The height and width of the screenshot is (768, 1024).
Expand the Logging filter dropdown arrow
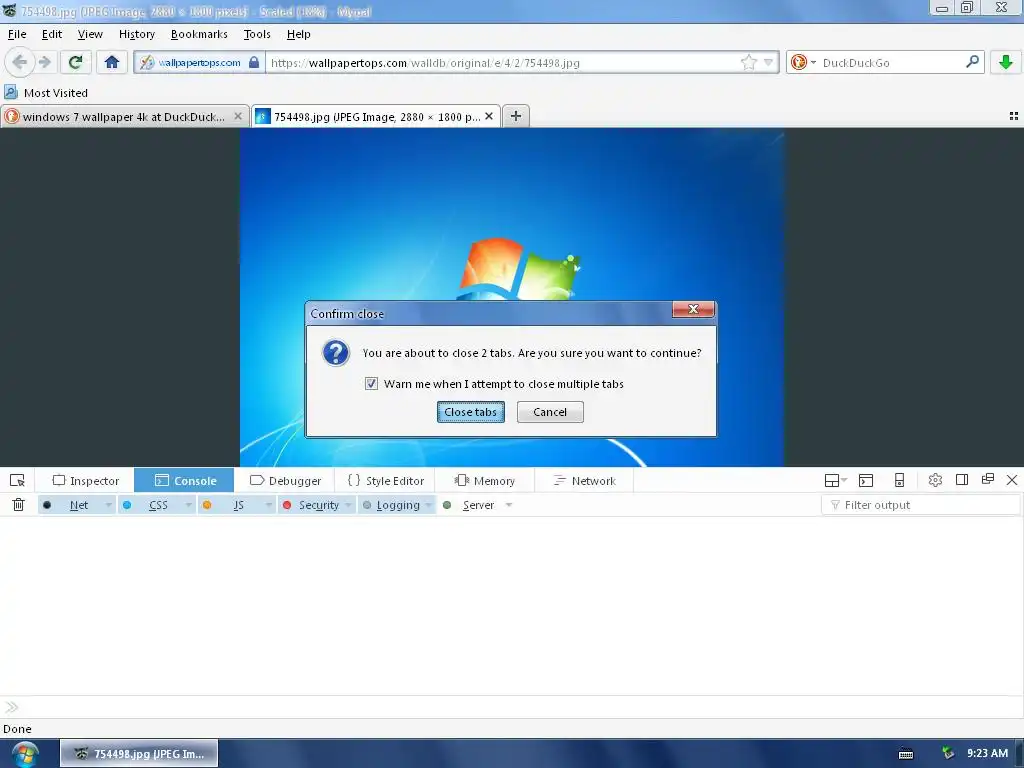point(429,505)
